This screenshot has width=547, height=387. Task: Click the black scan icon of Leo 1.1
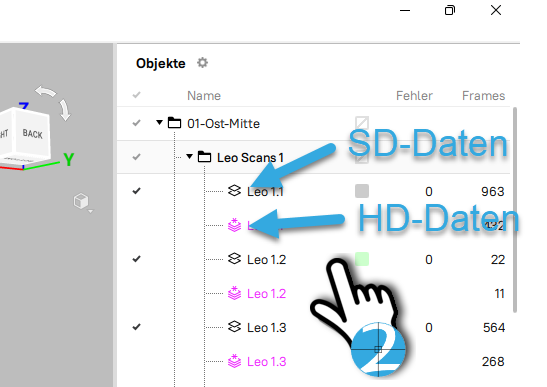pyautogui.click(x=234, y=191)
